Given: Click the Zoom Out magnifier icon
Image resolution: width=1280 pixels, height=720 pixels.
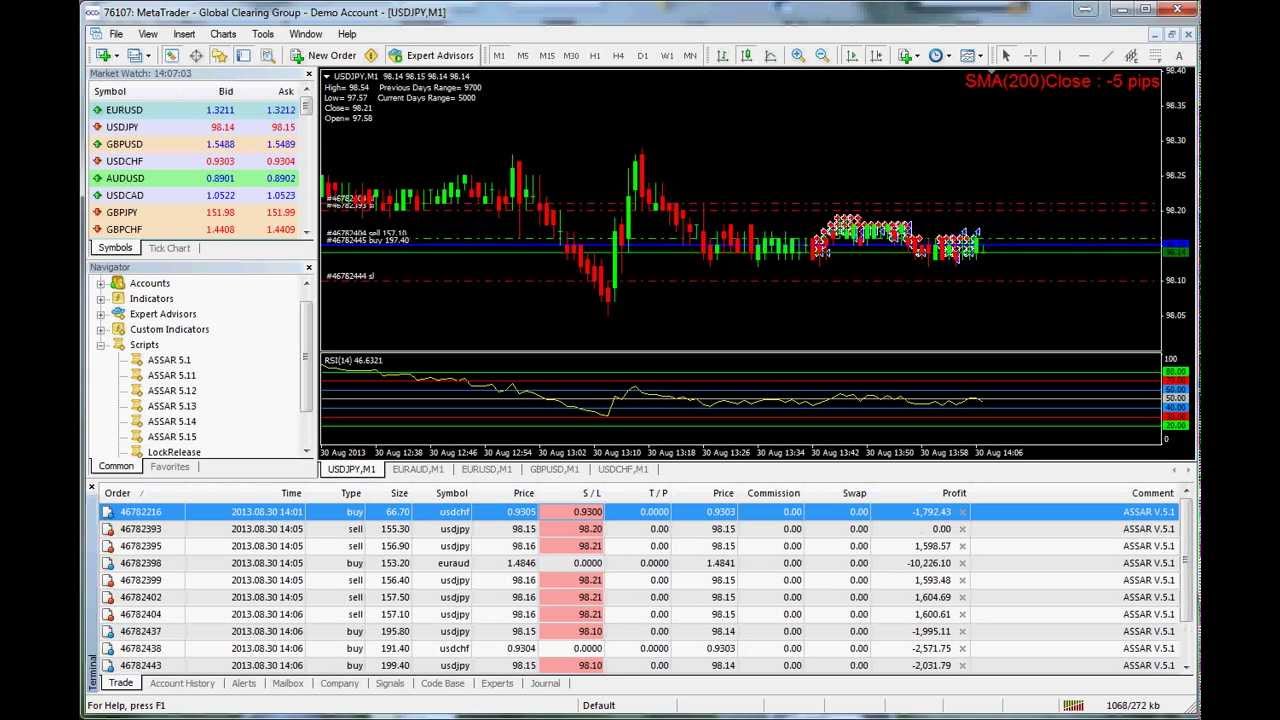Looking at the screenshot, I should point(822,56).
